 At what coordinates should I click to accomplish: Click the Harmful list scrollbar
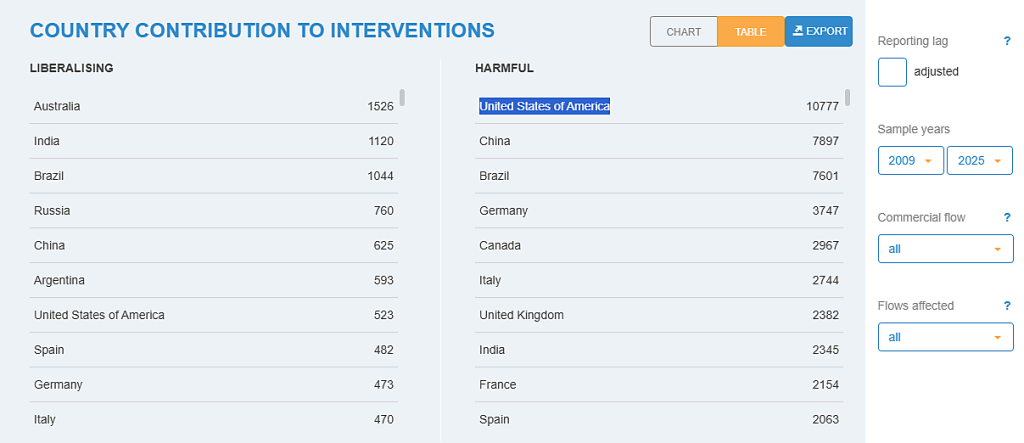(848, 97)
